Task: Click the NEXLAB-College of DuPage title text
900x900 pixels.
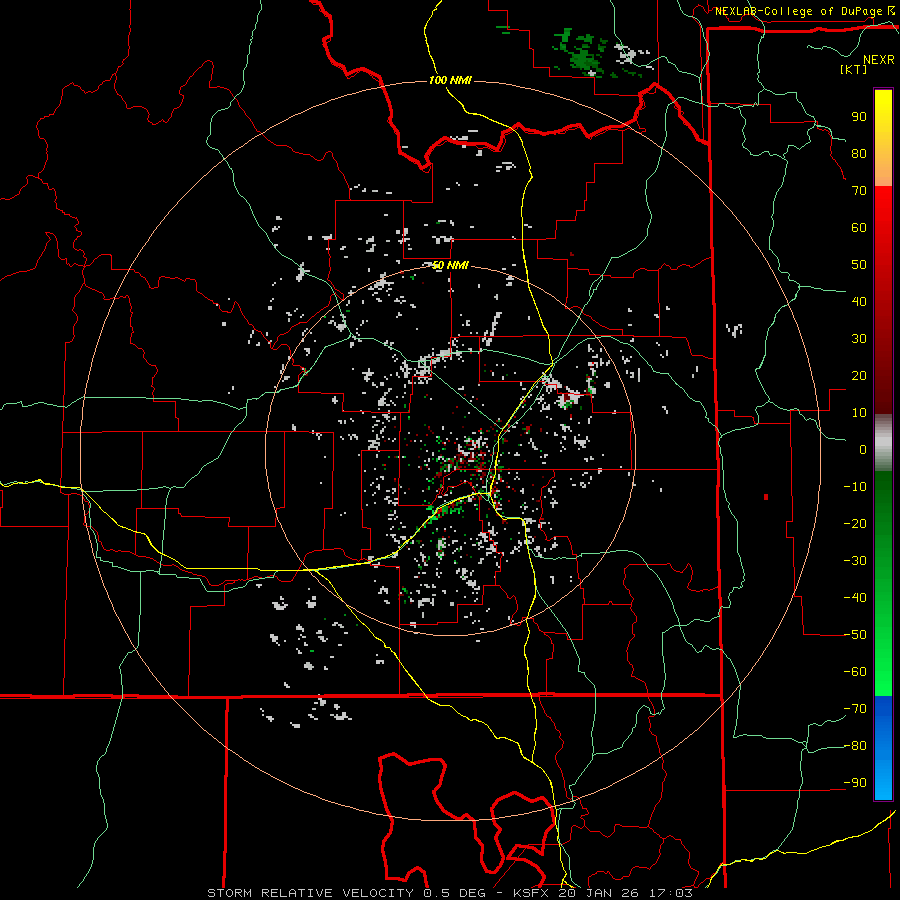Action: 798,11
